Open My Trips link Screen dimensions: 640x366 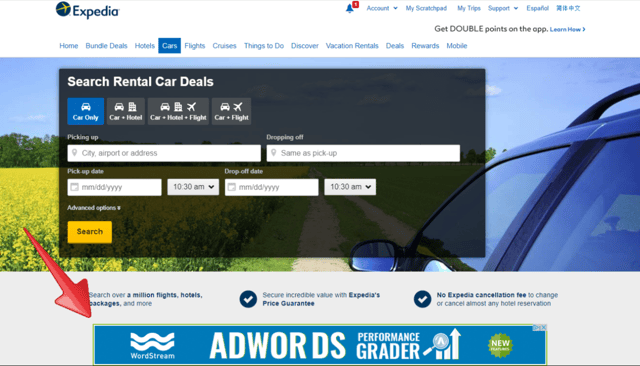click(469, 8)
